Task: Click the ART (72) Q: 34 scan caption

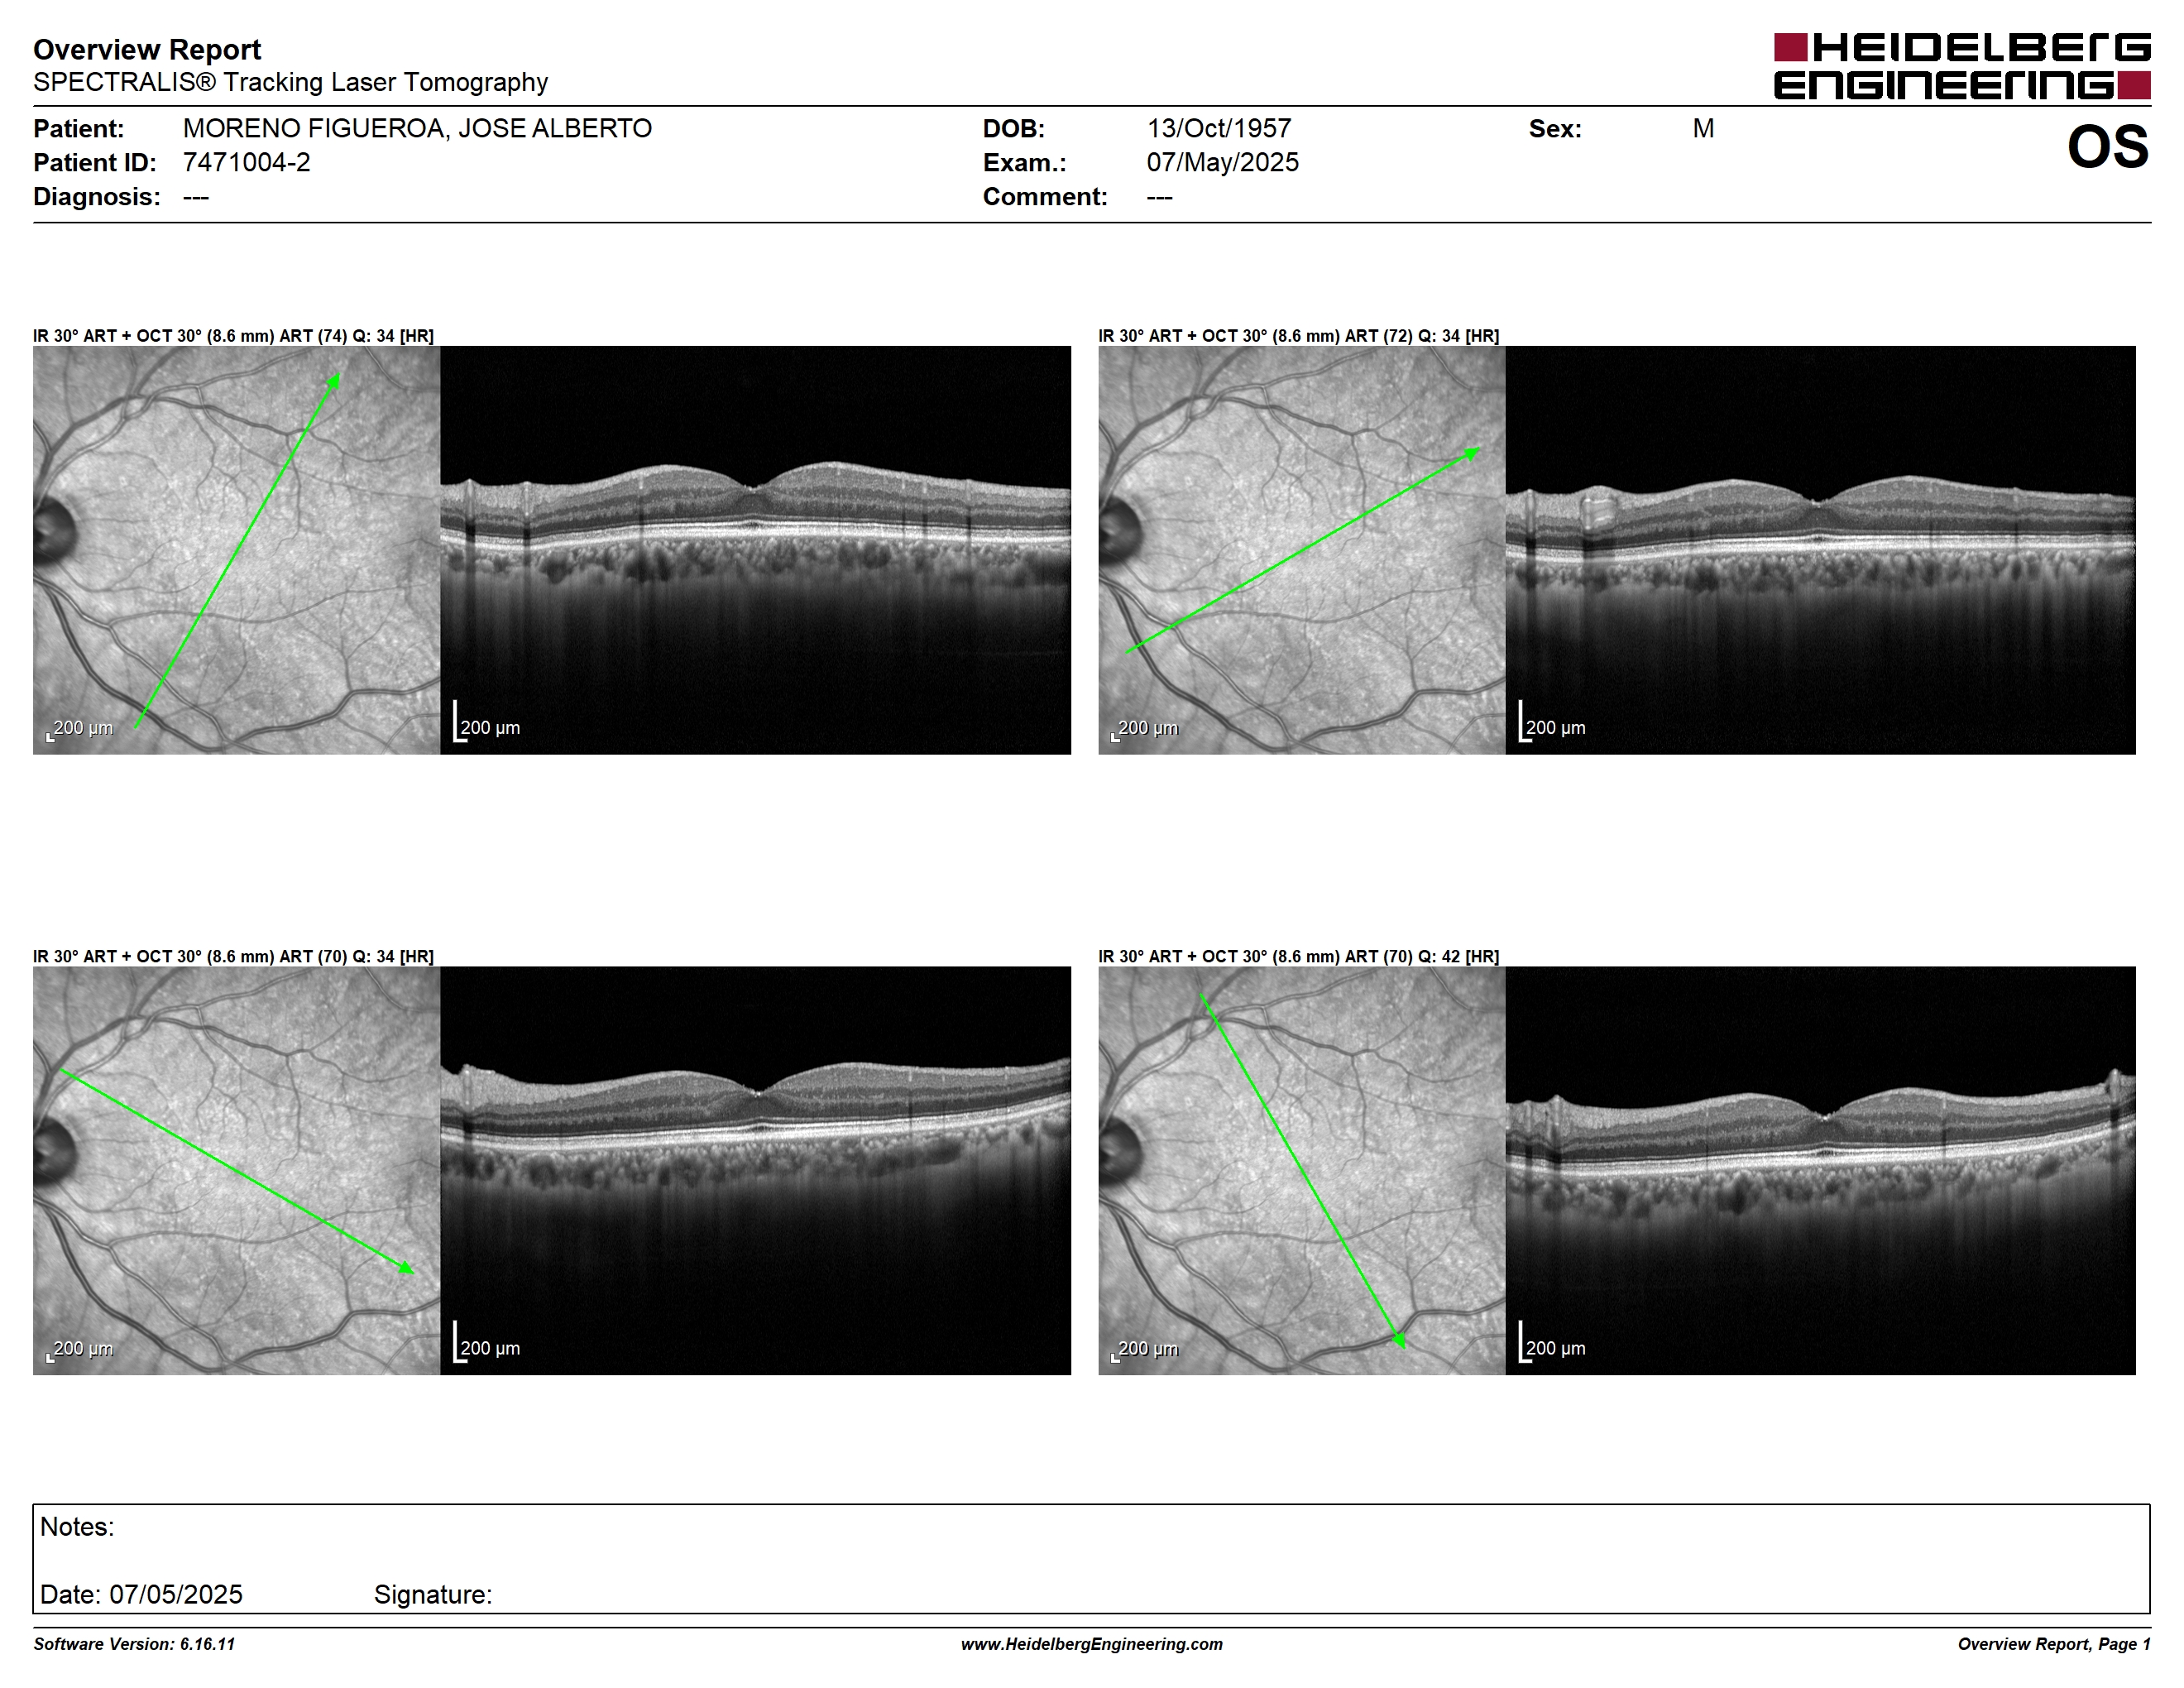Action: tap(1298, 336)
